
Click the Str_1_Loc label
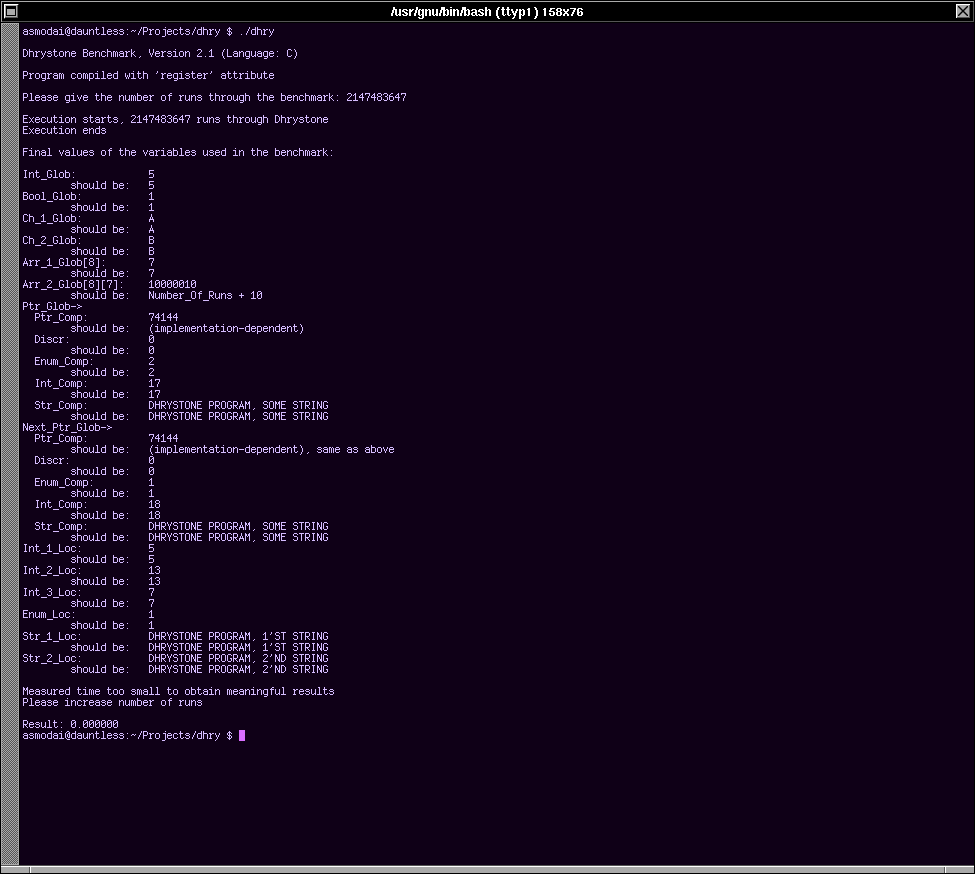coord(51,637)
